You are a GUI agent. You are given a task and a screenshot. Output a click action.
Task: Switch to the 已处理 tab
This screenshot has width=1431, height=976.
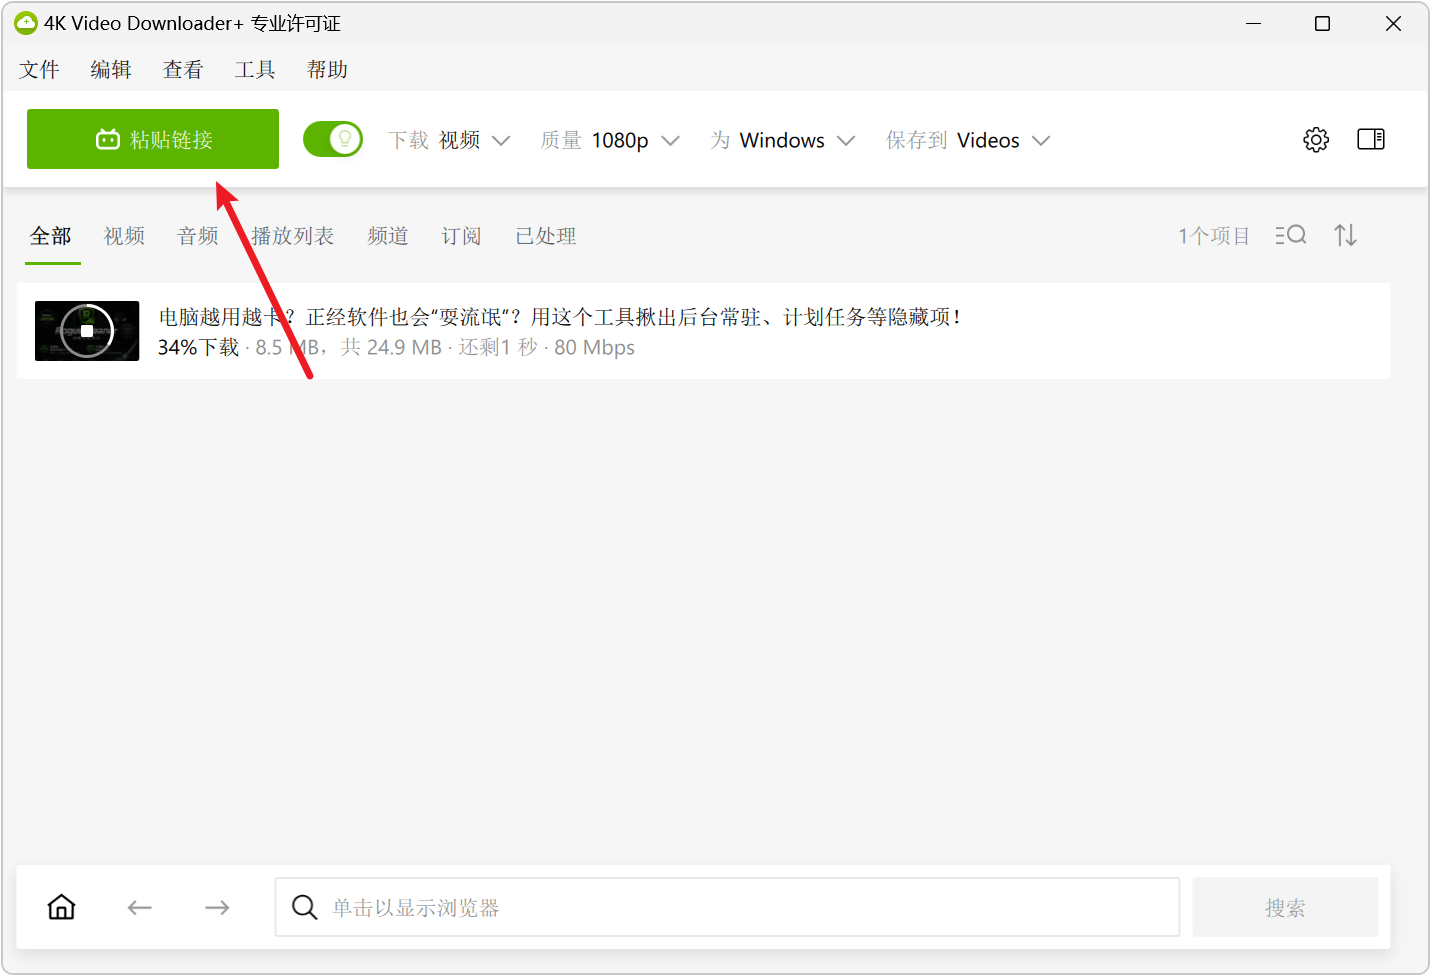[546, 236]
